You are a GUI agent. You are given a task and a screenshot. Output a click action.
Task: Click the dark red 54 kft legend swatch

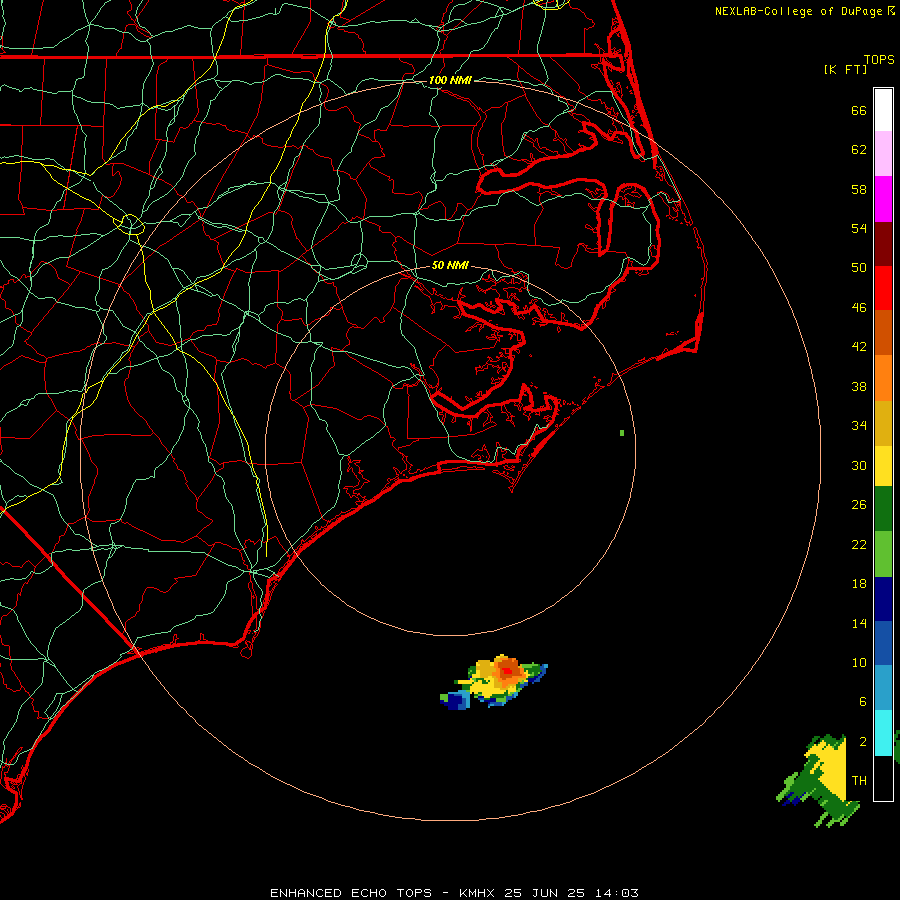pos(883,243)
